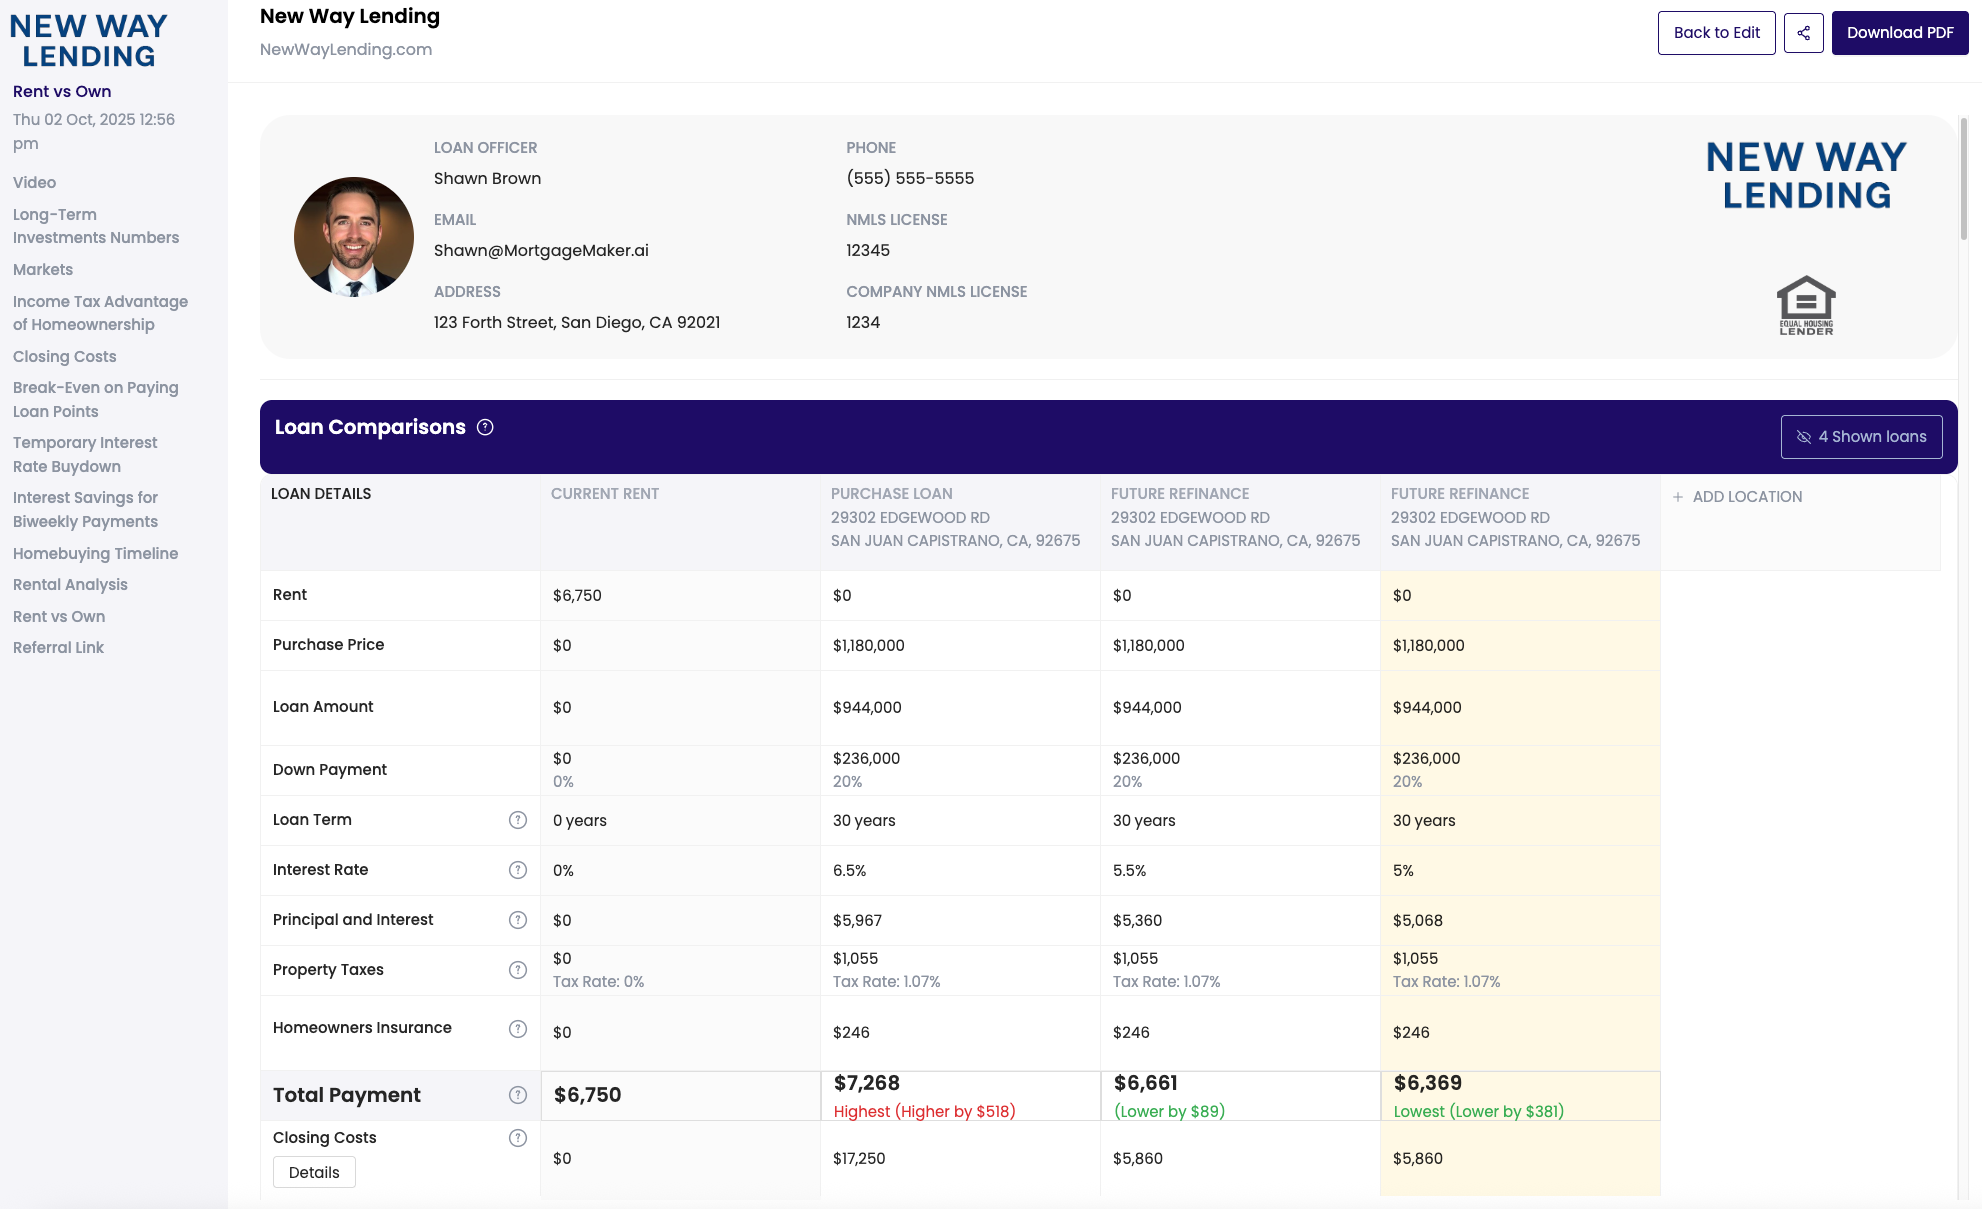Click the loan officer profile photo
1982x1209 pixels.
tap(353, 237)
